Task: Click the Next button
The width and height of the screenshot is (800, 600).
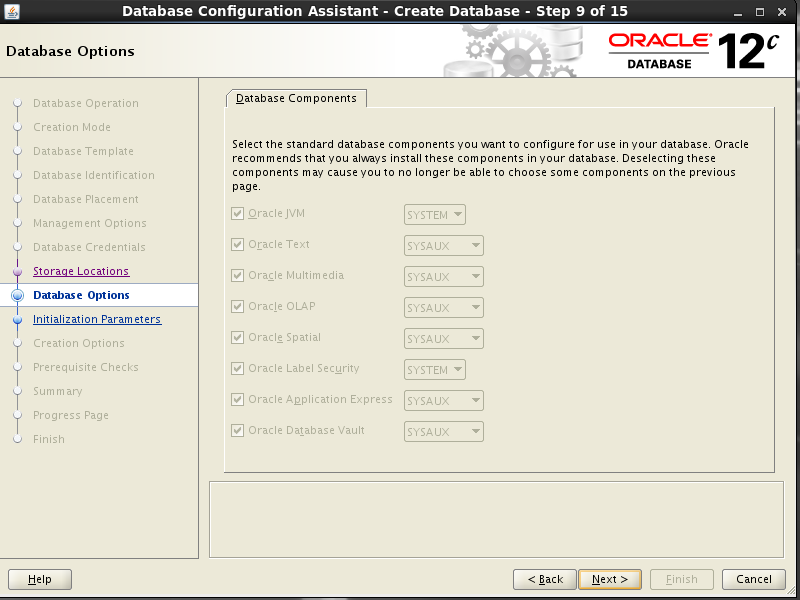Action: coord(610,580)
